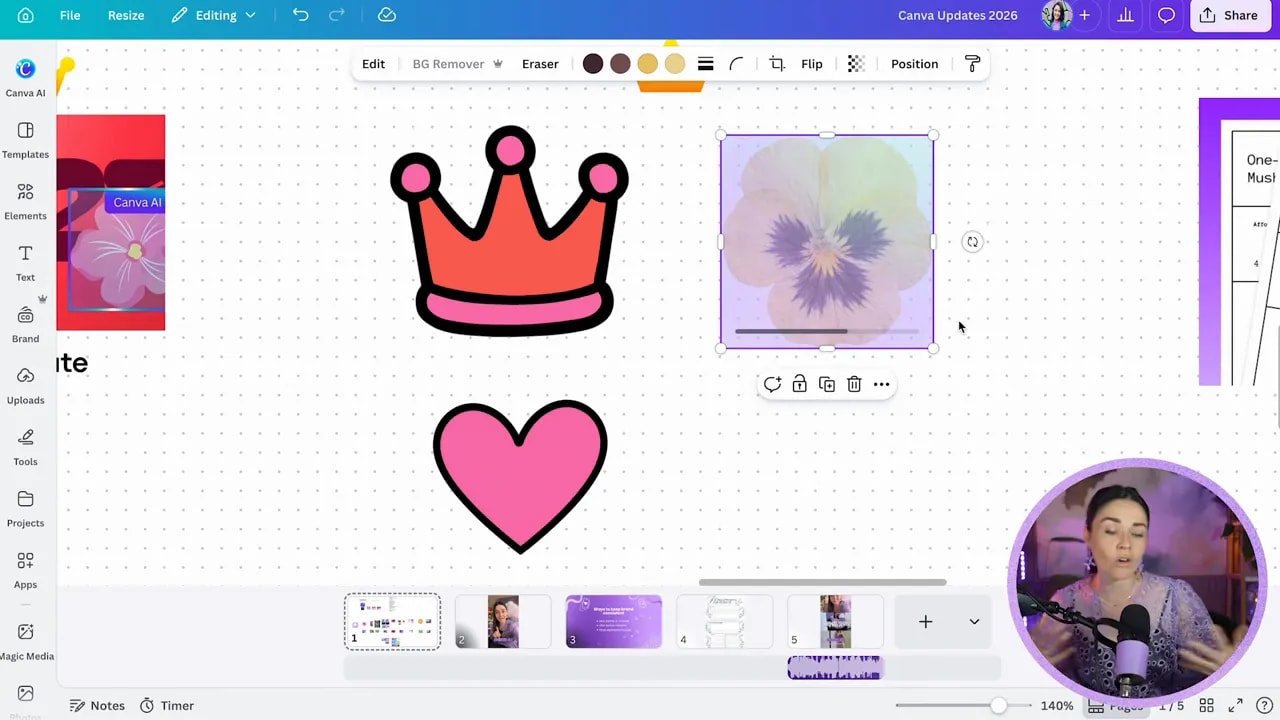
Task: Open the Tools panel
Action: coord(25,447)
